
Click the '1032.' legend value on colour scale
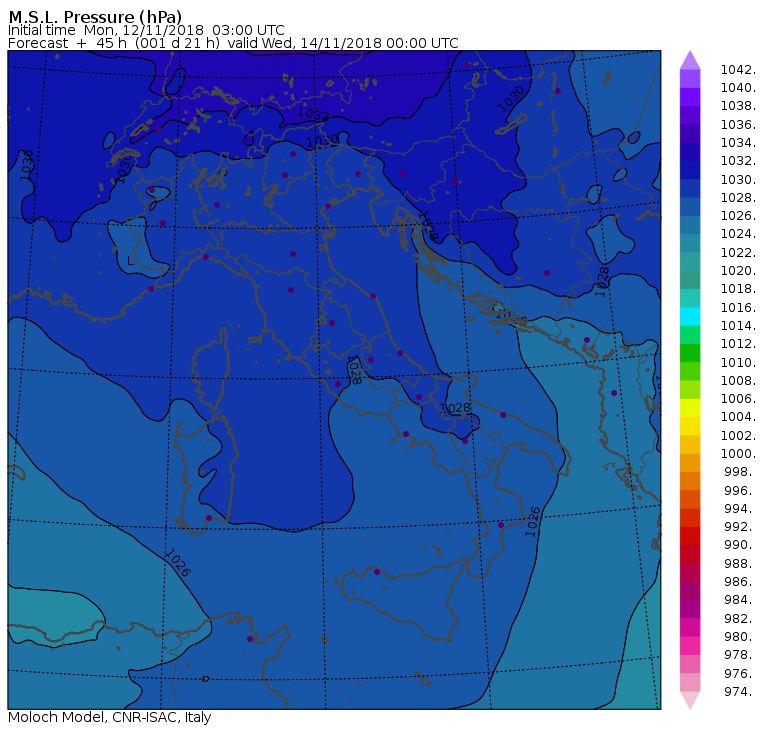[738, 160]
